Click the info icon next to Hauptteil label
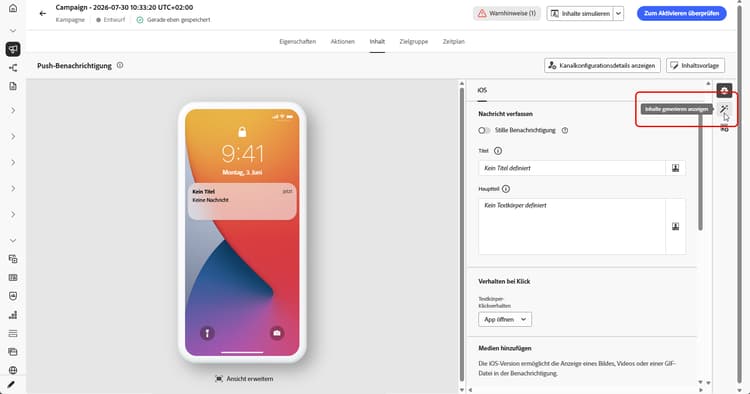This screenshot has width=750, height=394. click(506, 189)
